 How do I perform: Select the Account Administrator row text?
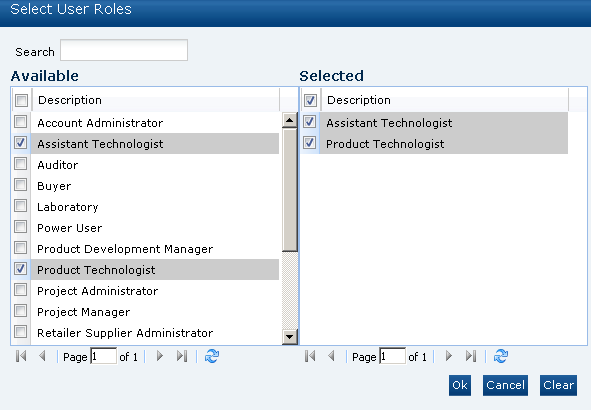[x=100, y=123]
